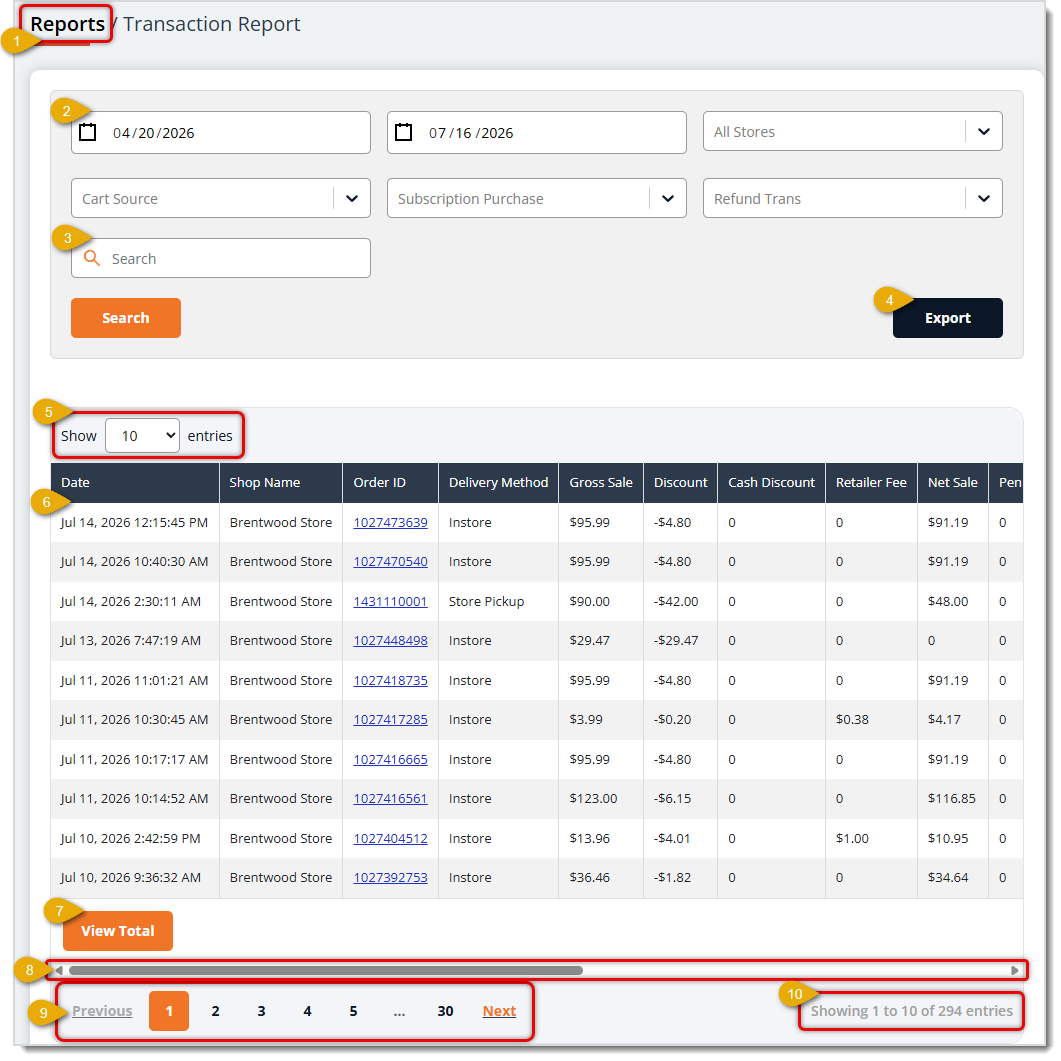
Task: Click the Cash Discount column header
Action: [771, 482]
